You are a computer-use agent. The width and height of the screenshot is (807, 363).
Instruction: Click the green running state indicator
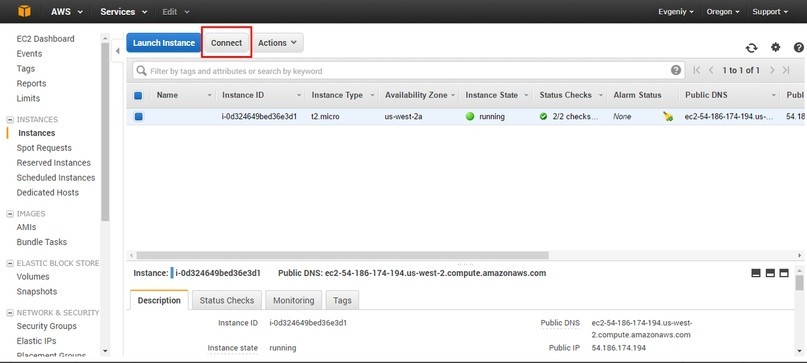coord(469,117)
